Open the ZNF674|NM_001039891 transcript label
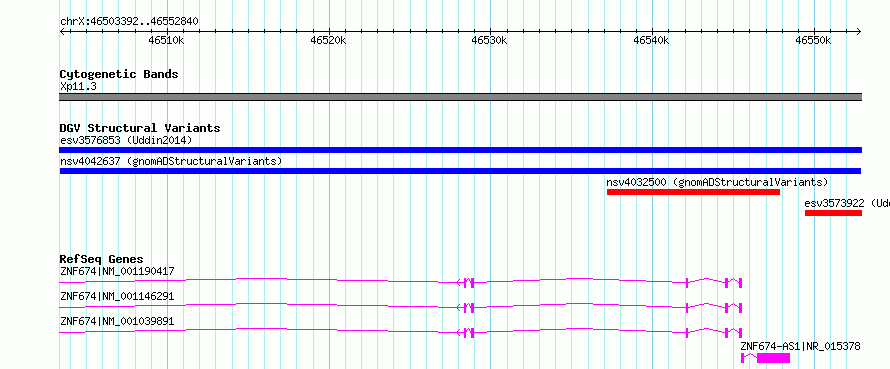 [117, 321]
